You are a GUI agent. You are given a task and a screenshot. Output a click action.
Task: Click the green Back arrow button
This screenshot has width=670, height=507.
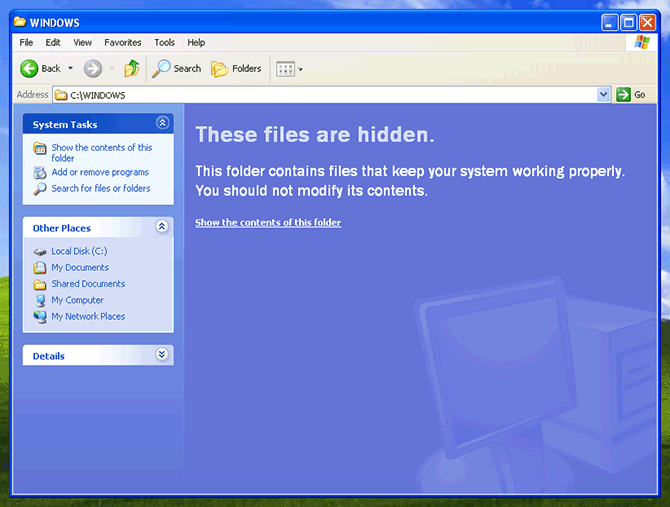click(29, 68)
